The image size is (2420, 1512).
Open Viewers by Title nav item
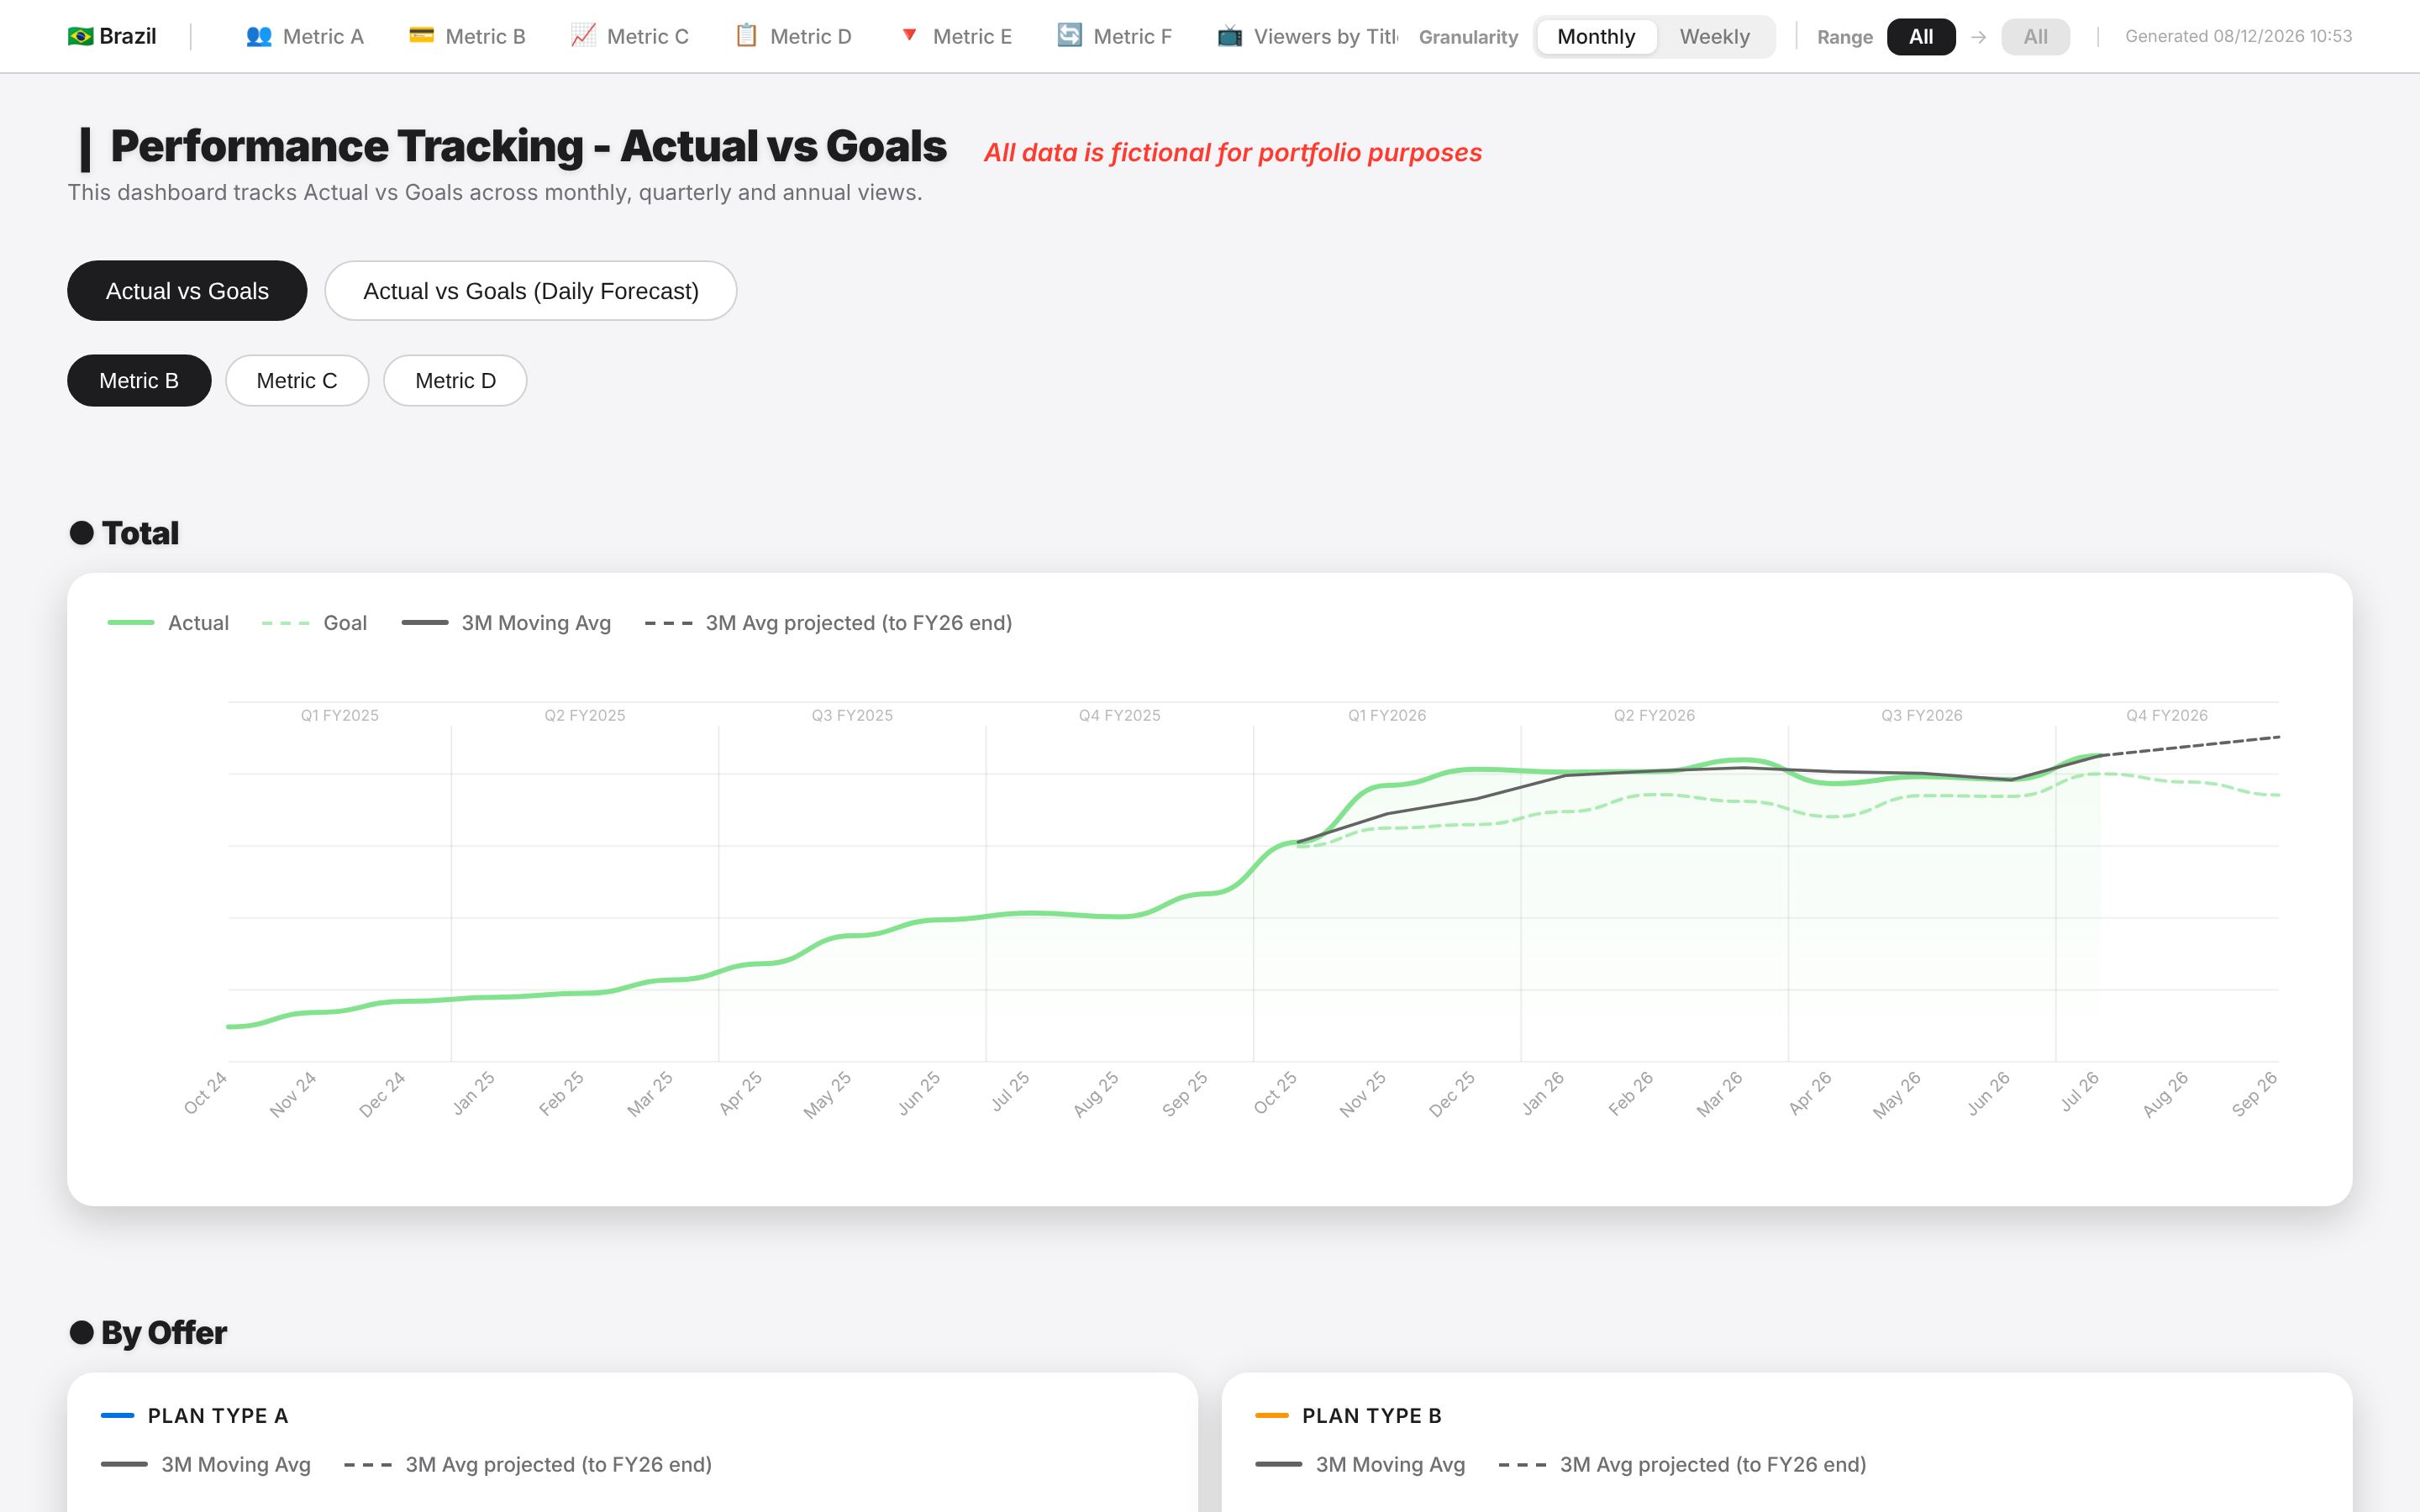pos(1308,37)
